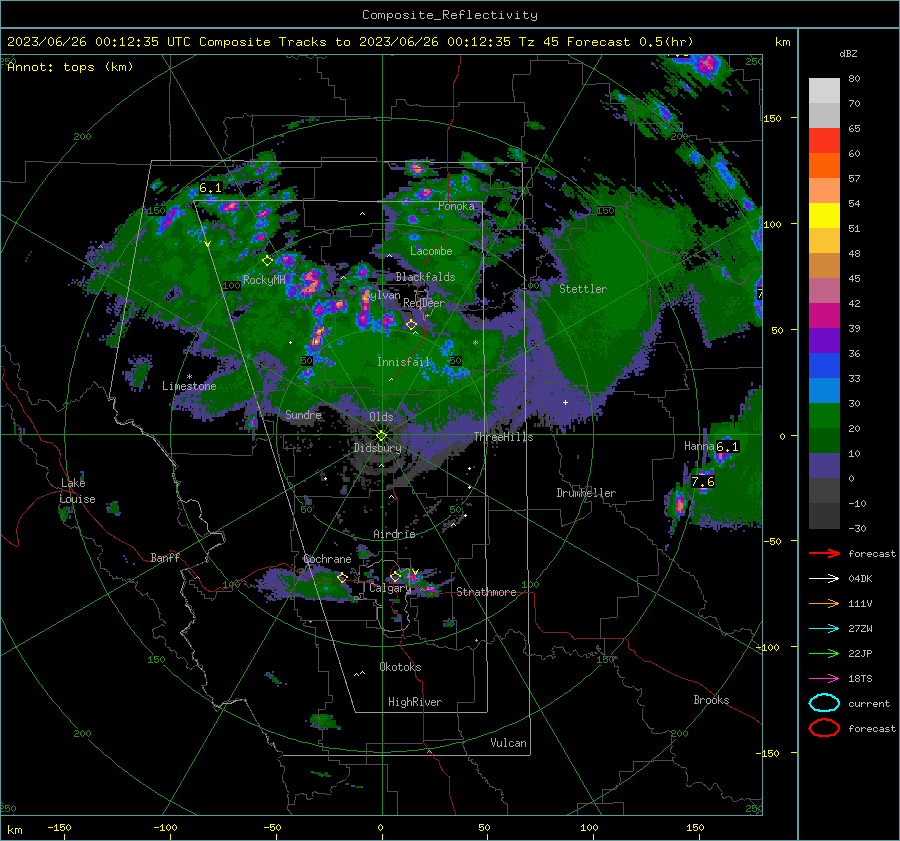
Task: Click the 6.1 storm top beside Hanna
Action: coord(727,447)
